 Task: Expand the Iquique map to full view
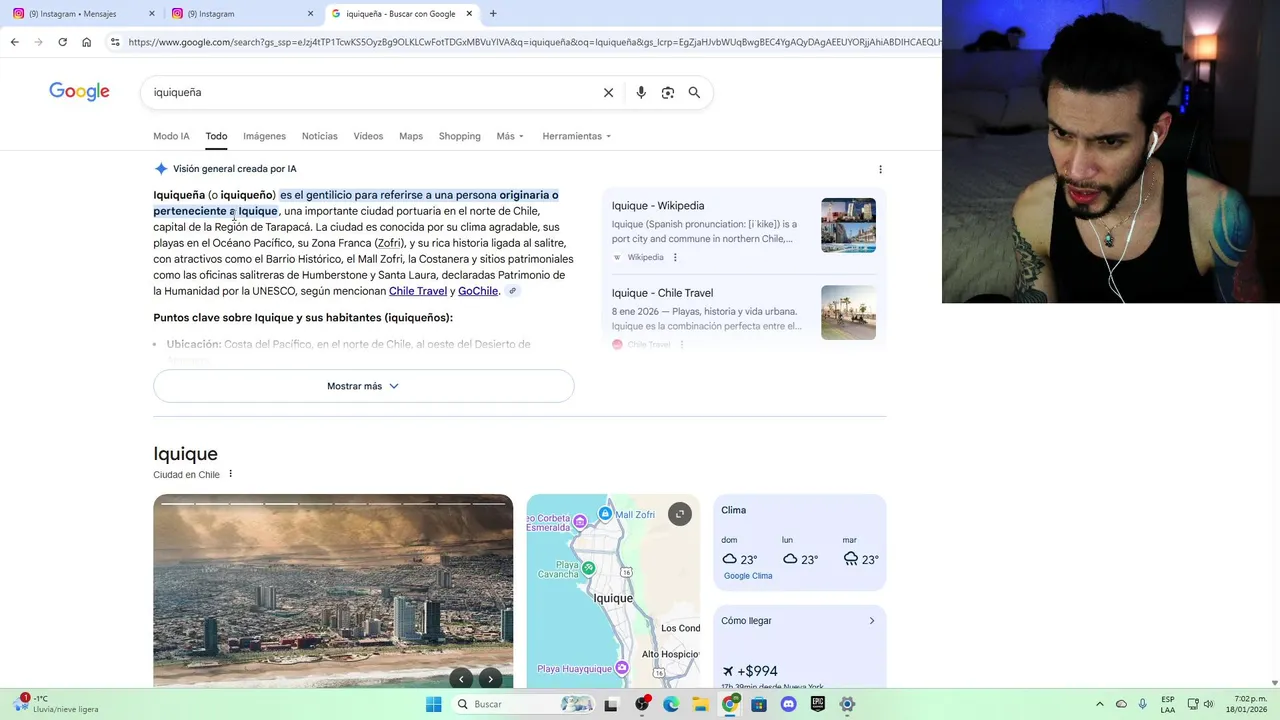[x=679, y=514]
